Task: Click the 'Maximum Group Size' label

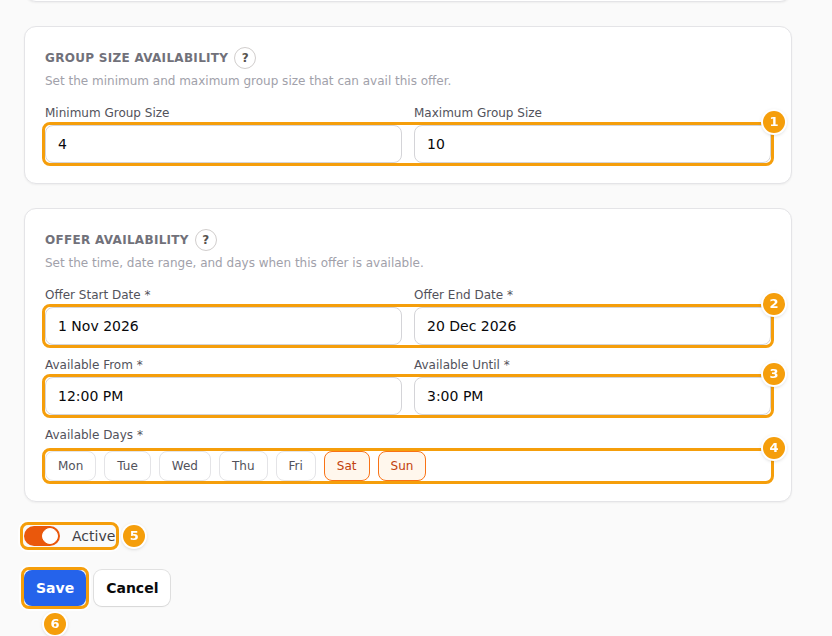Action: 478,112
